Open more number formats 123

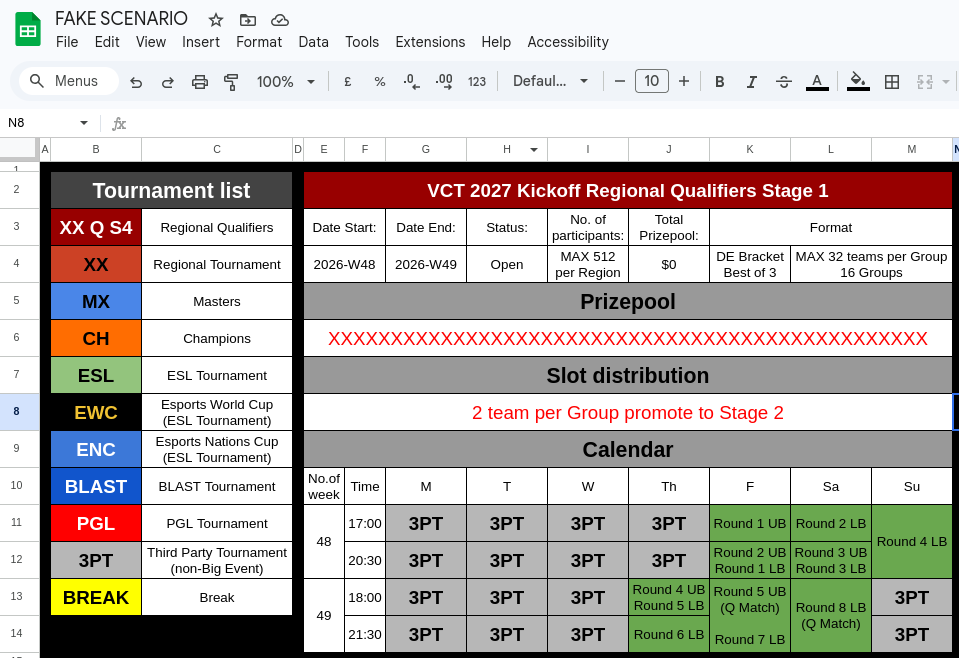tap(477, 81)
